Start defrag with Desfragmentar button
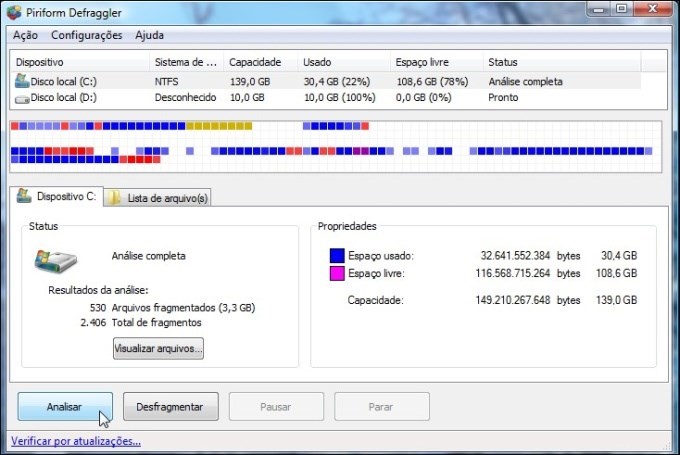The width and height of the screenshot is (680, 455). point(170,406)
